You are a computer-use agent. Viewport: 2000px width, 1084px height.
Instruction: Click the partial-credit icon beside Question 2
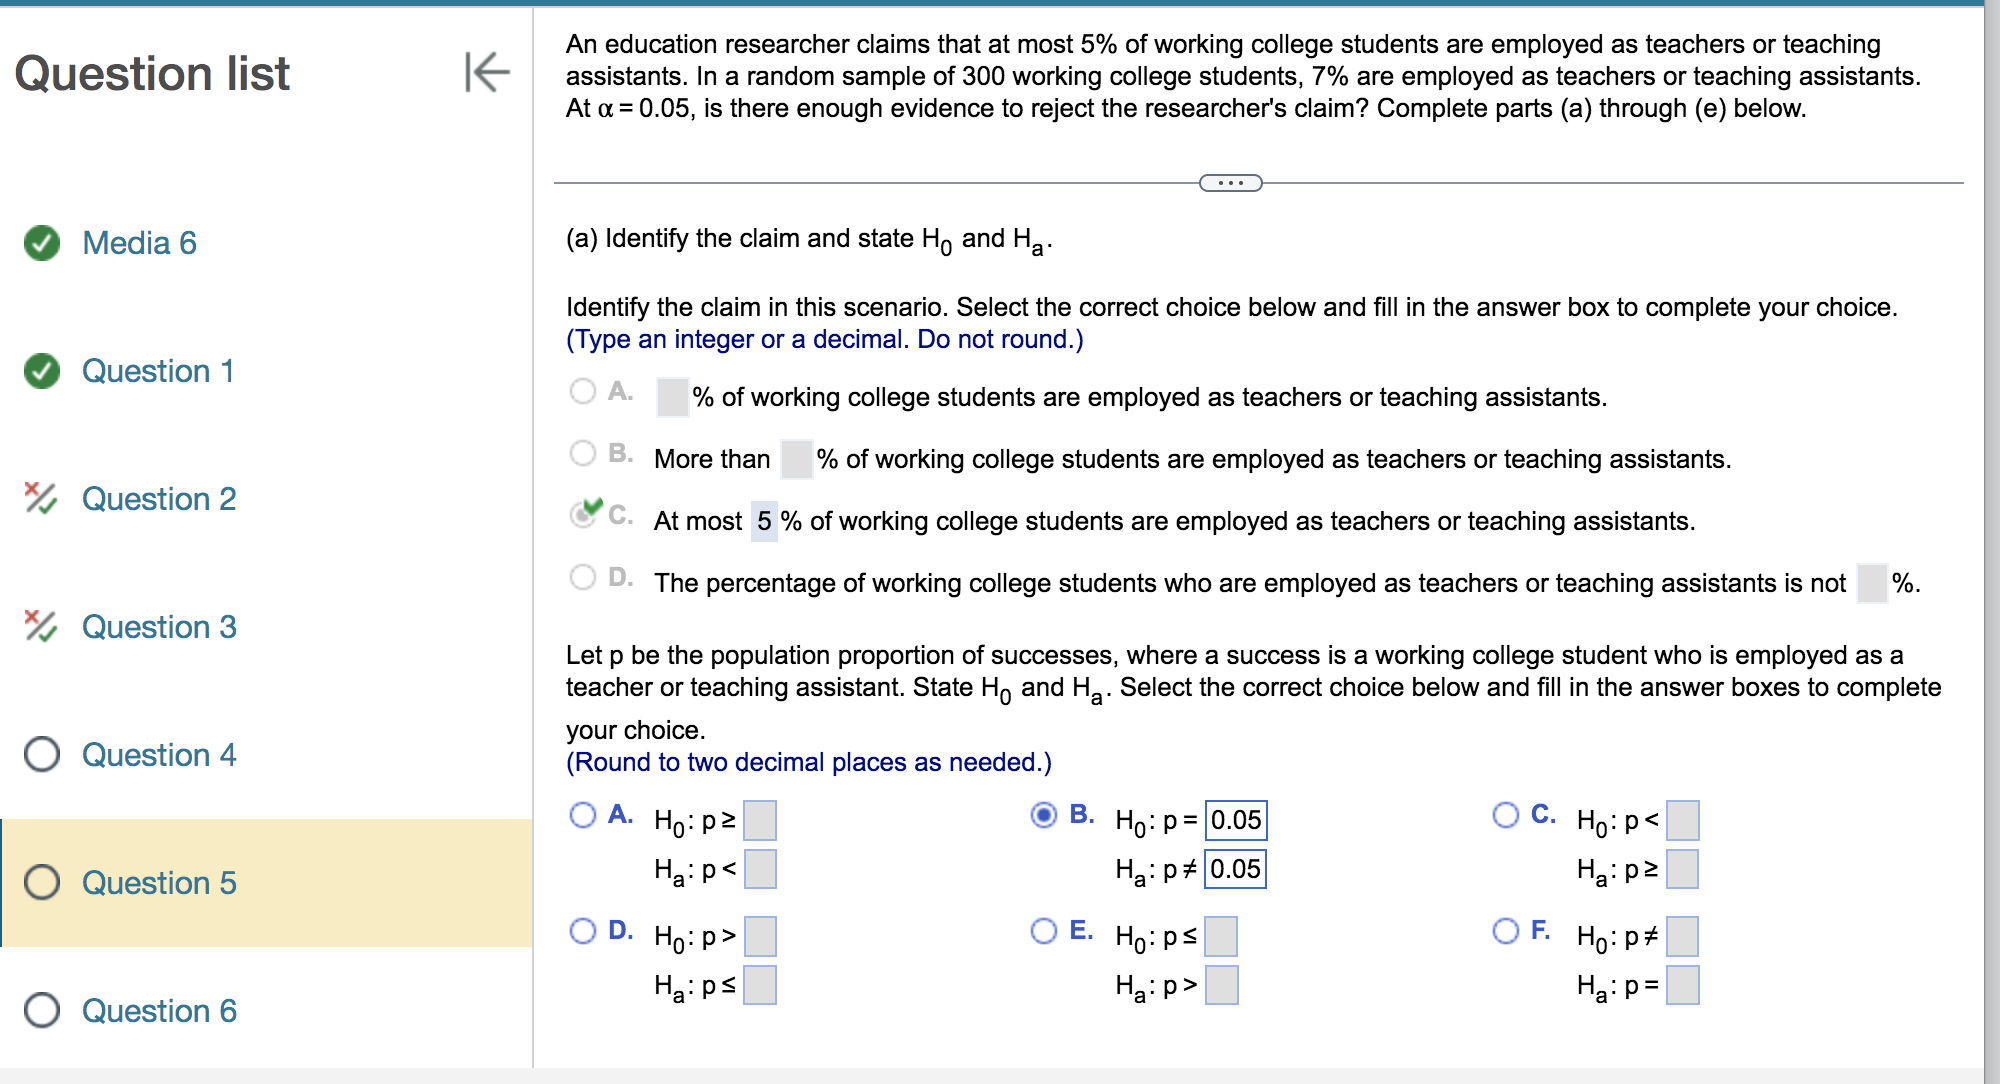40,499
